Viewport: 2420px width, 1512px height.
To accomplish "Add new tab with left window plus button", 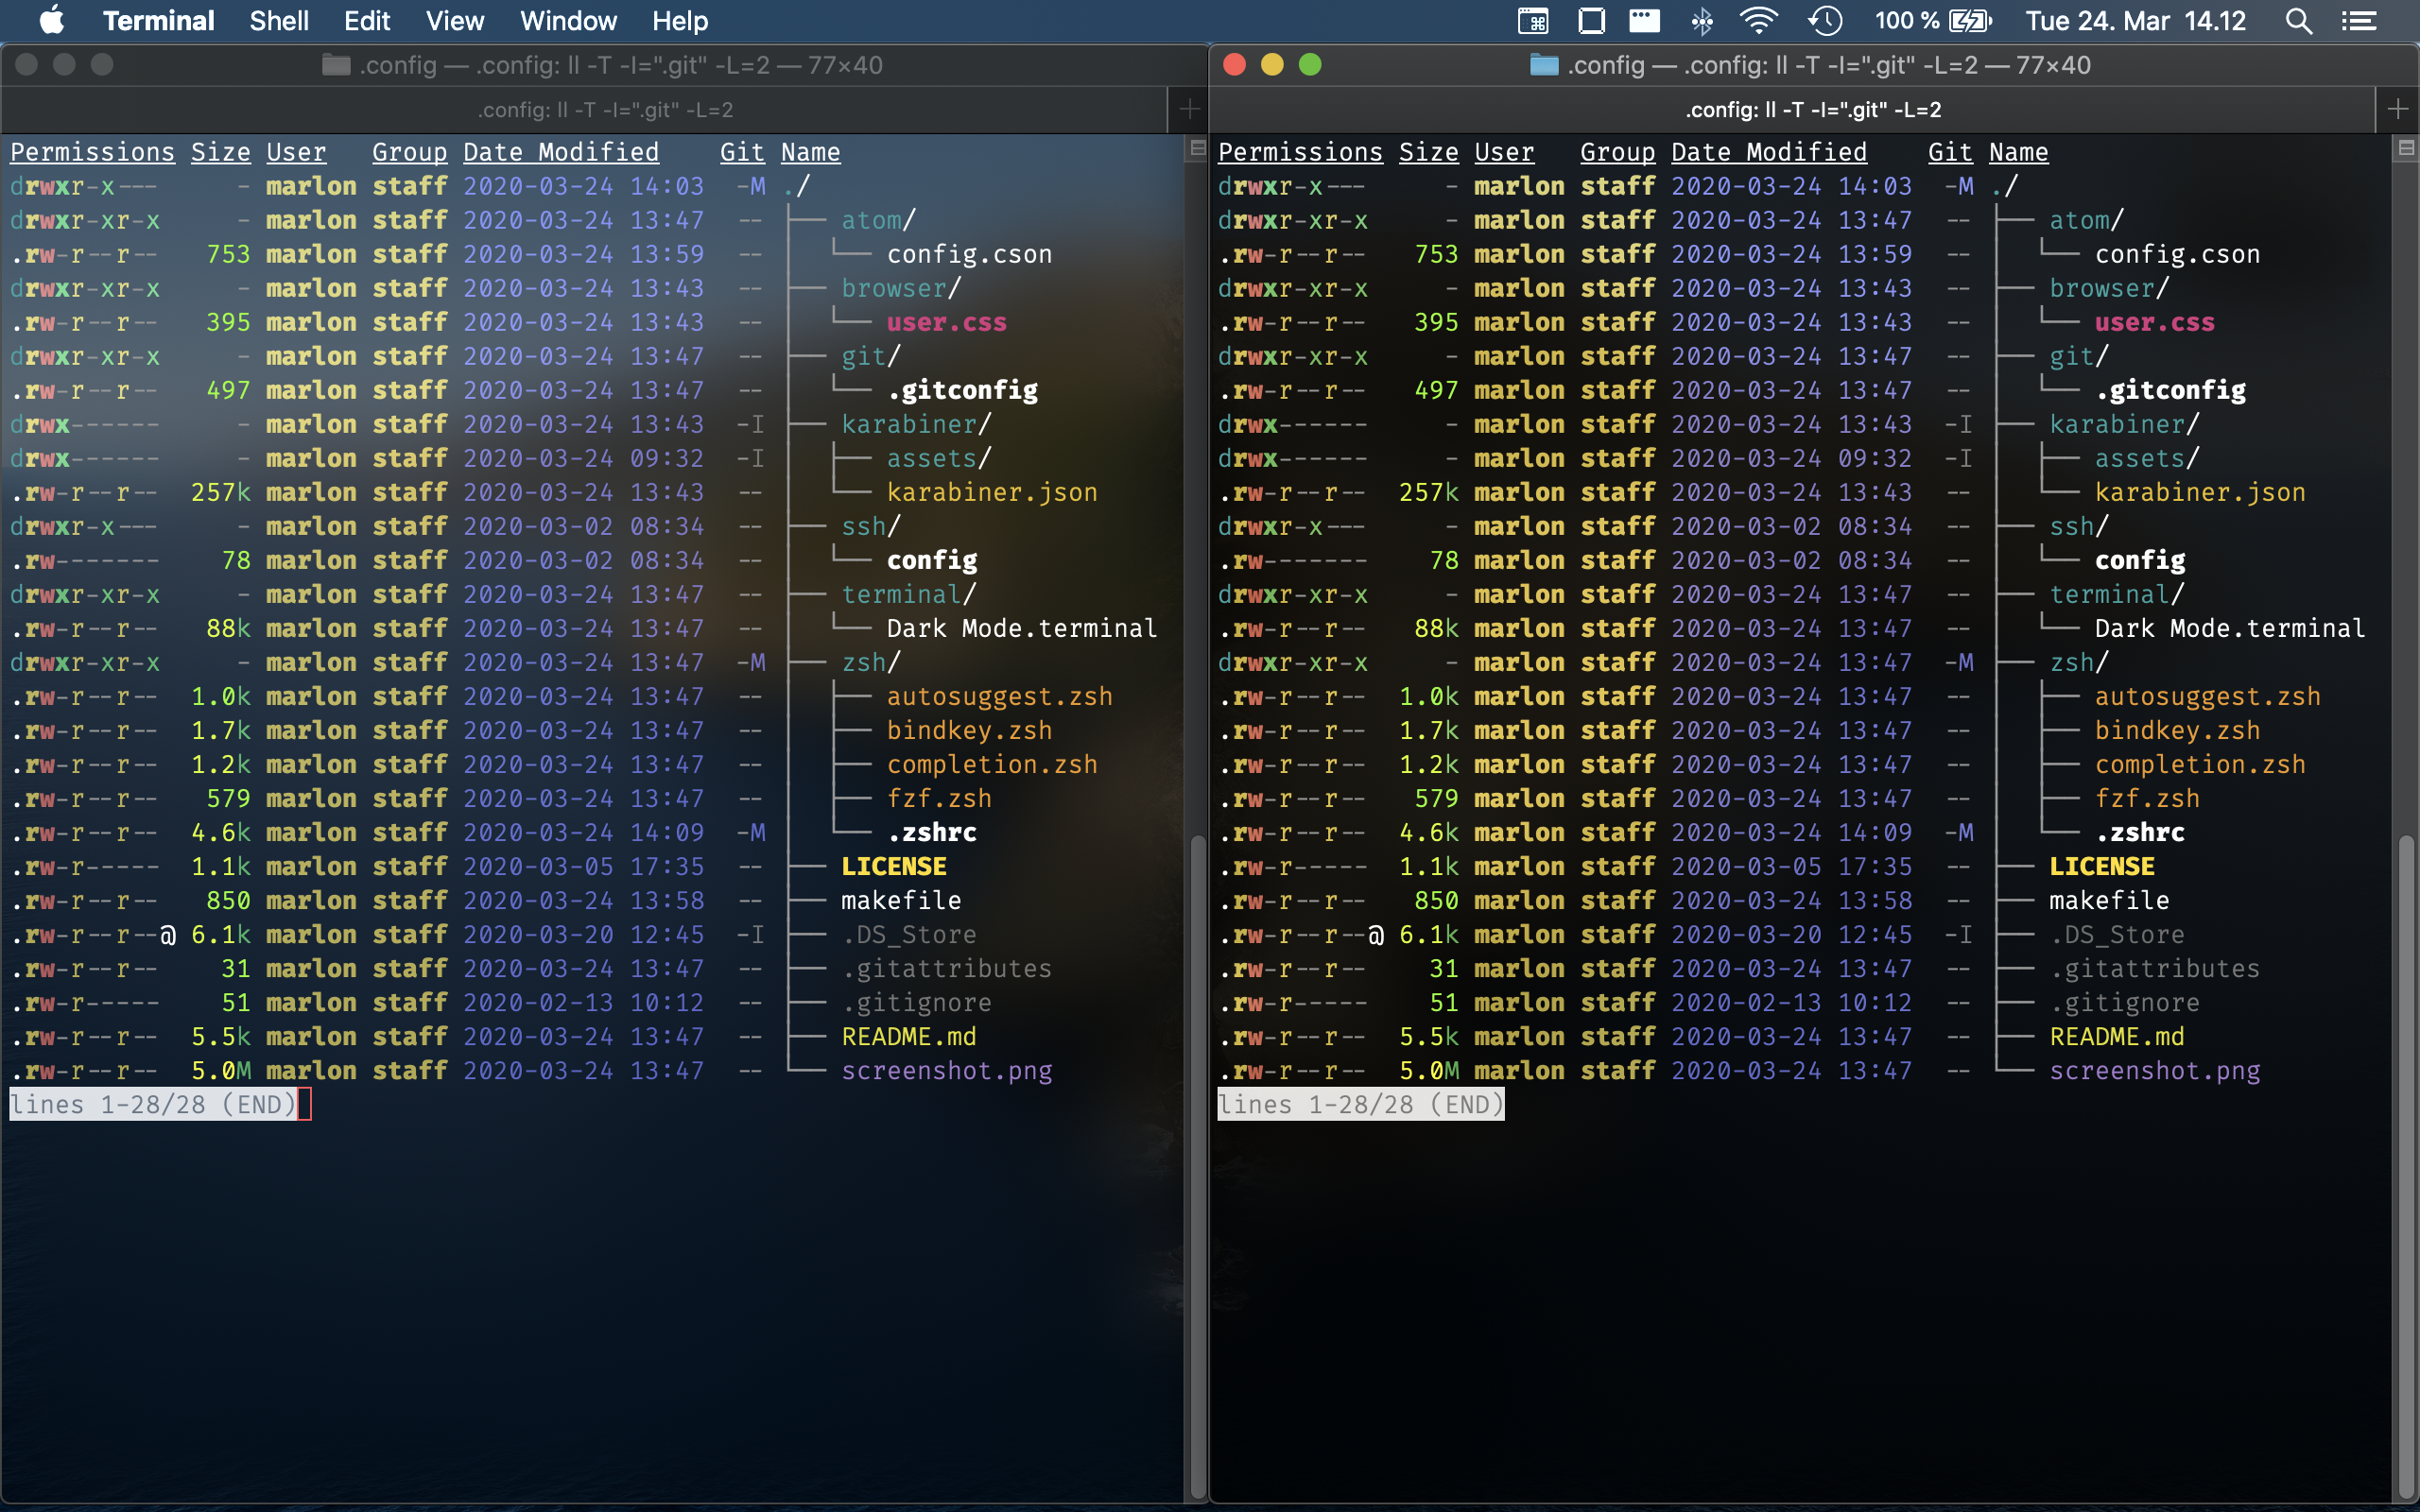I will coord(1189,109).
